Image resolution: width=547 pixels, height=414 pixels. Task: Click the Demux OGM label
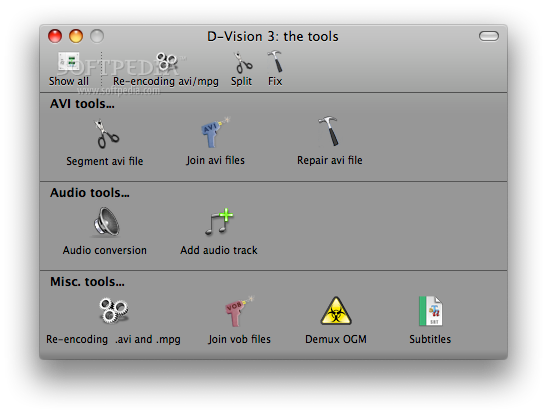coord(336,339)
